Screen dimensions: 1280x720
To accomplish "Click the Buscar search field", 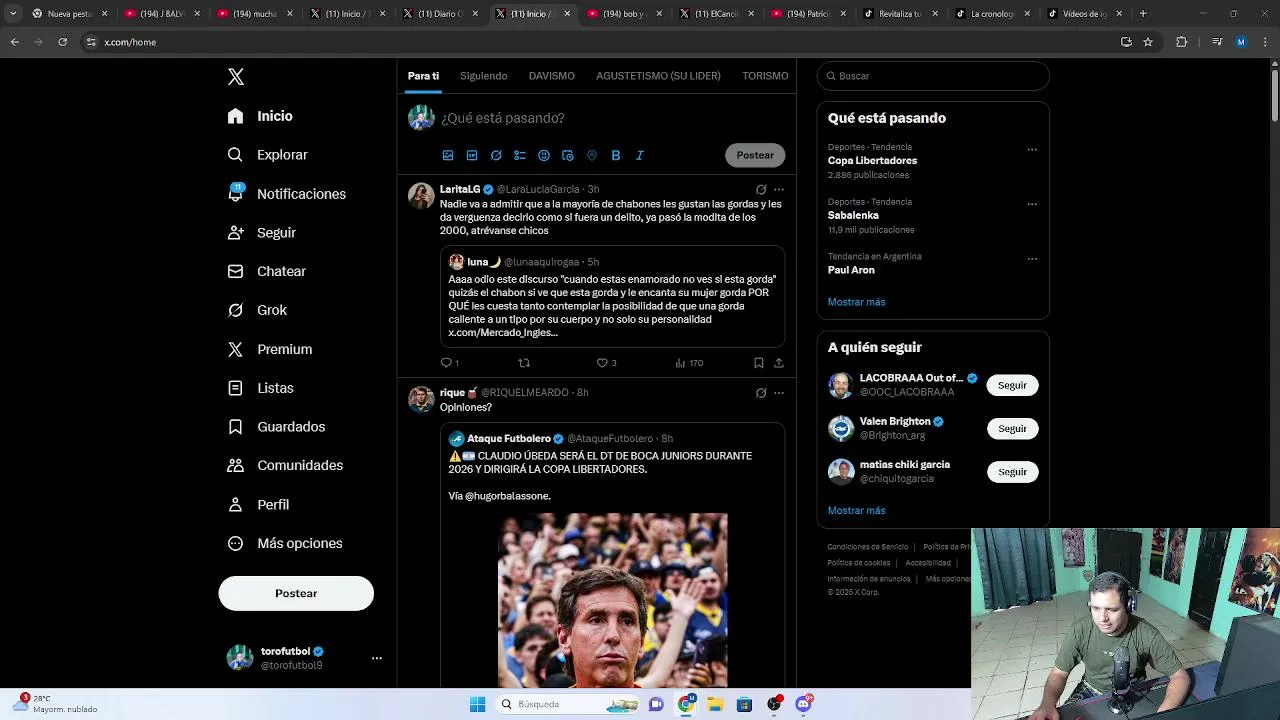I will 933,76.
